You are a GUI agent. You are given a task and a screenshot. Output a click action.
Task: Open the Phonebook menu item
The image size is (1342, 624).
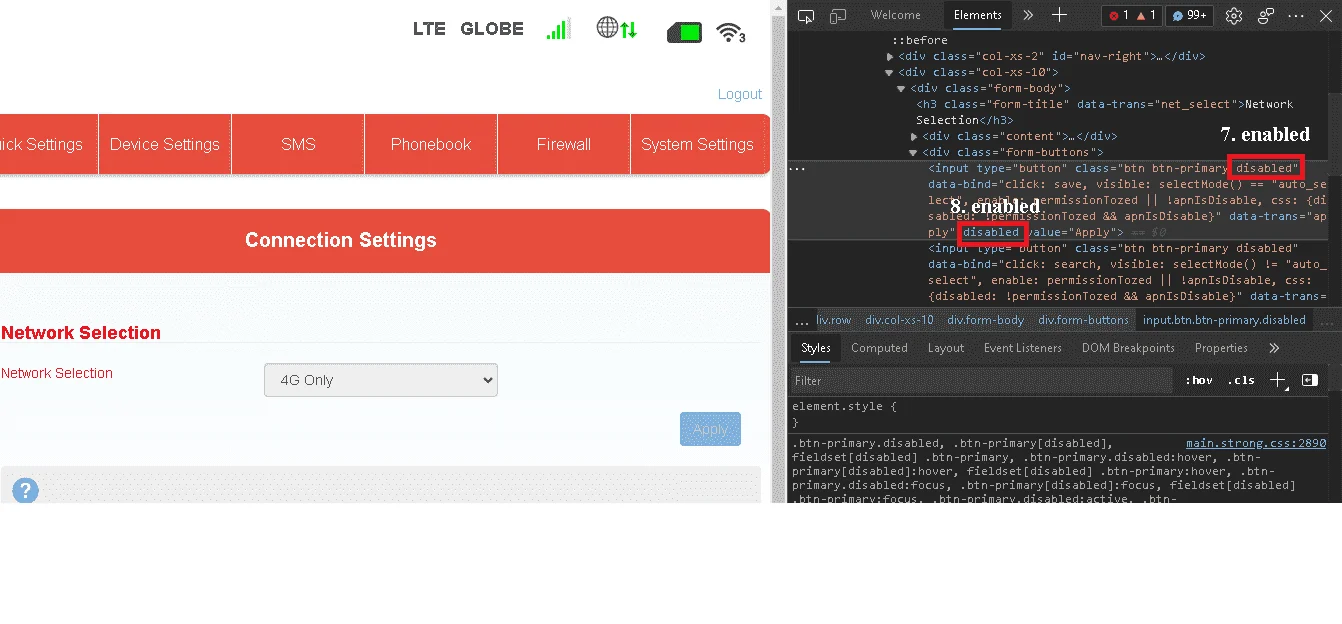point(431,144)
